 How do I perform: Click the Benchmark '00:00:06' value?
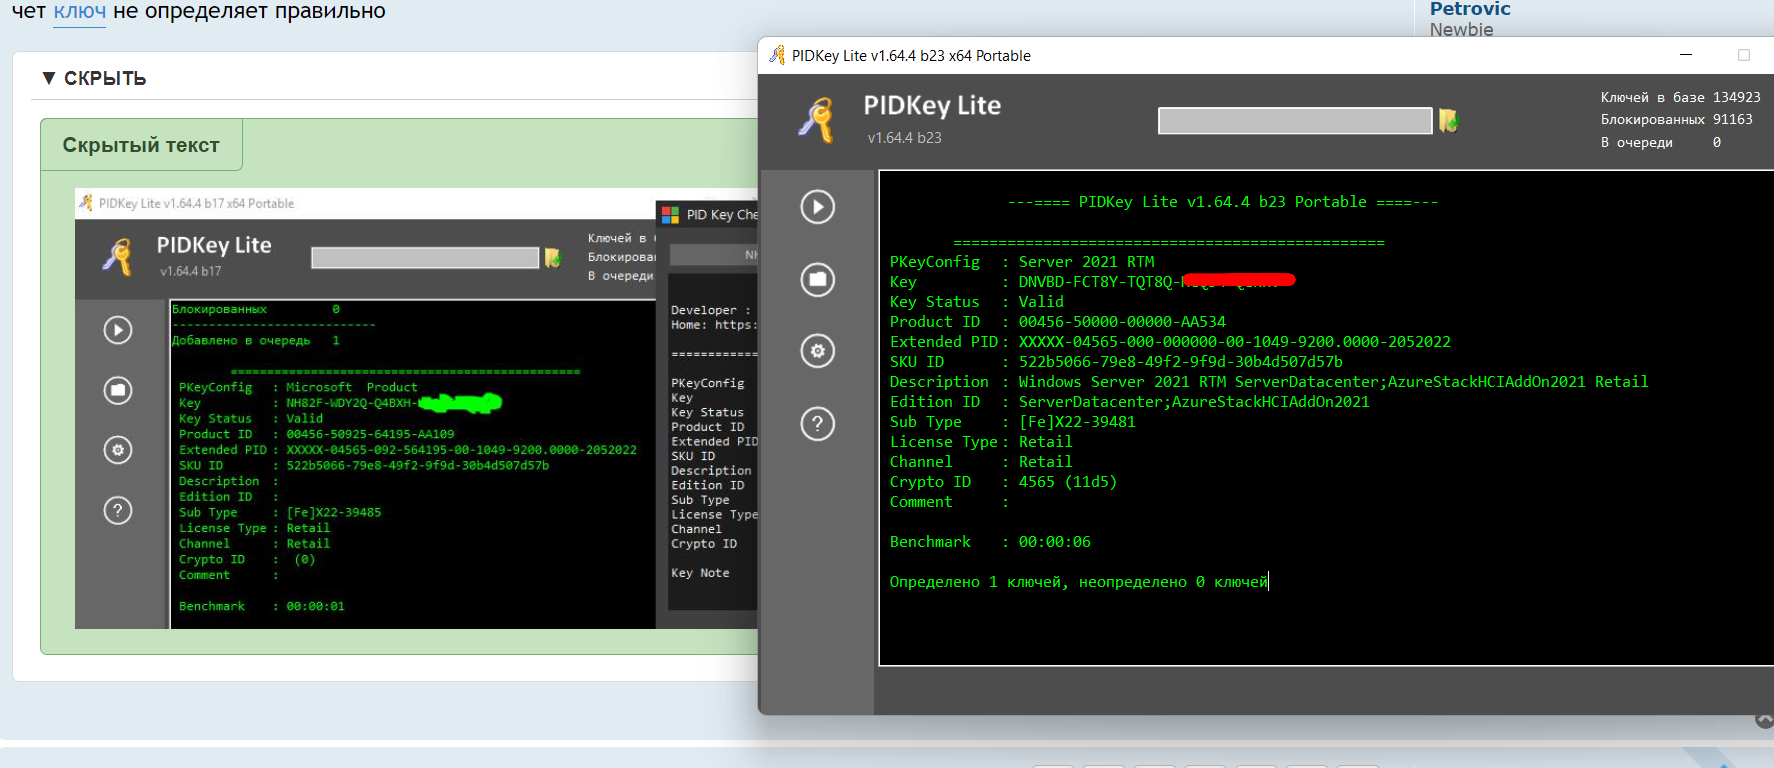1054,542
